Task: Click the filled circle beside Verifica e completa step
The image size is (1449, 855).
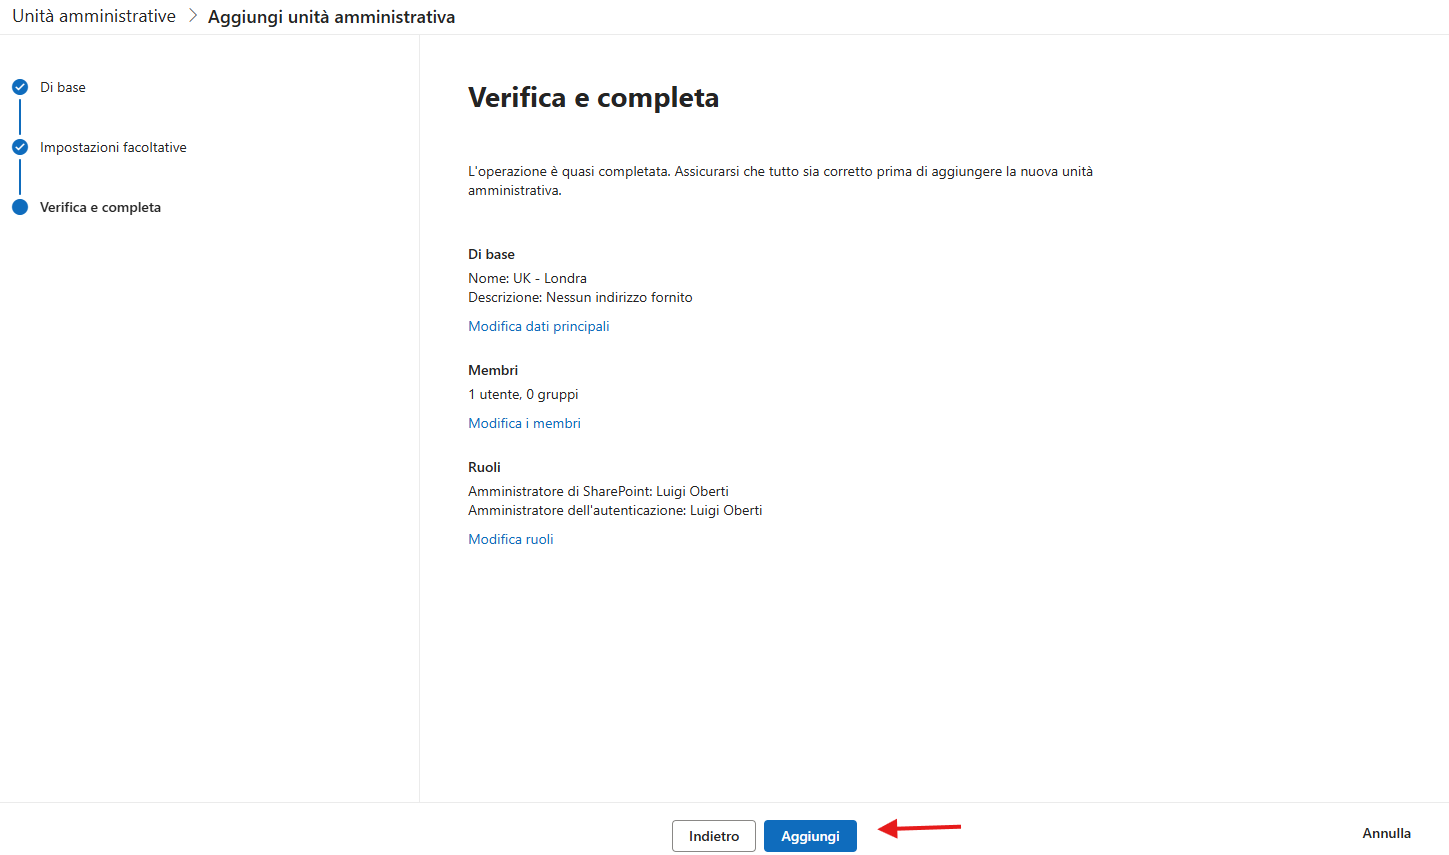Action: 20,207
